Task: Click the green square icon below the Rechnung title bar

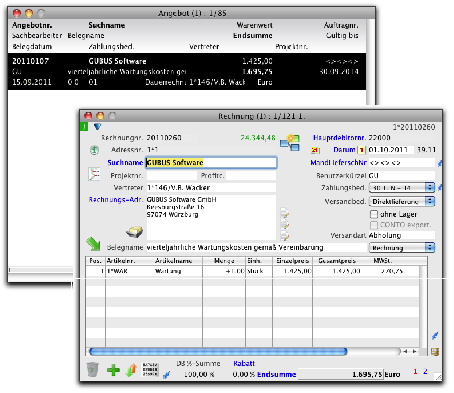Action: coord(84,127)
